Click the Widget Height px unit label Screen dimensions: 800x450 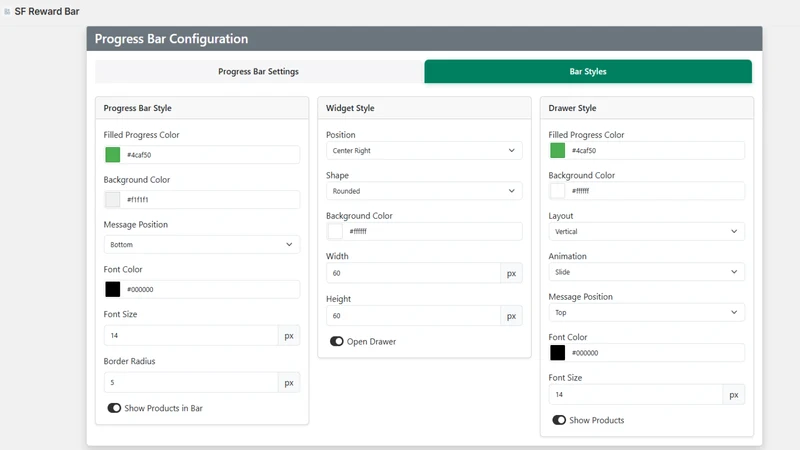tap(511, 316)
